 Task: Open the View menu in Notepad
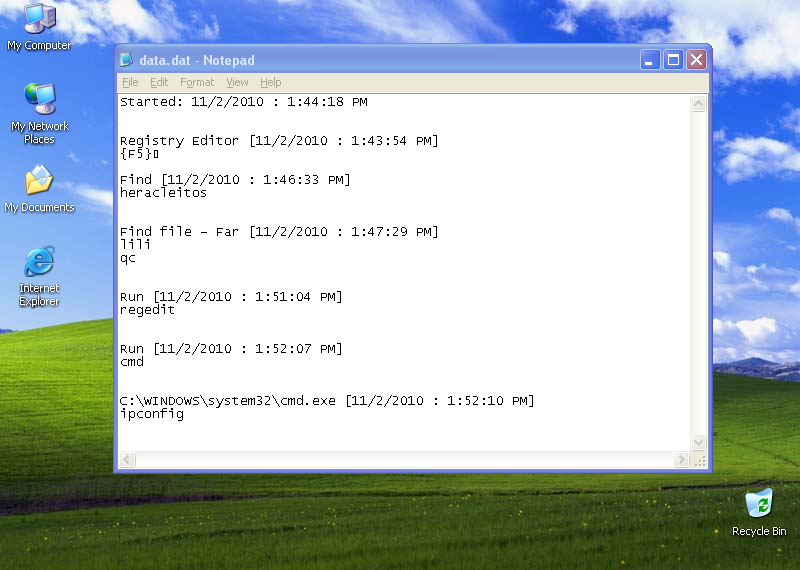tap(237, 82)
